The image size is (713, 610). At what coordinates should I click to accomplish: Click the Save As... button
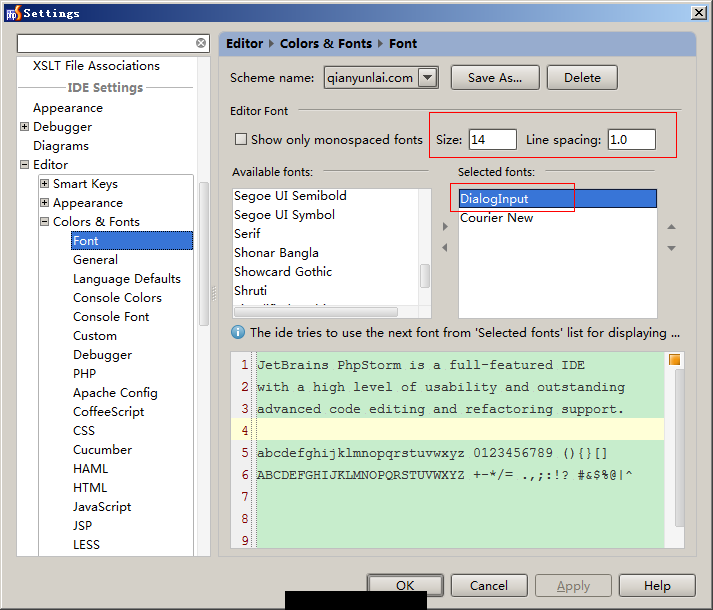(x=495, y=77)
